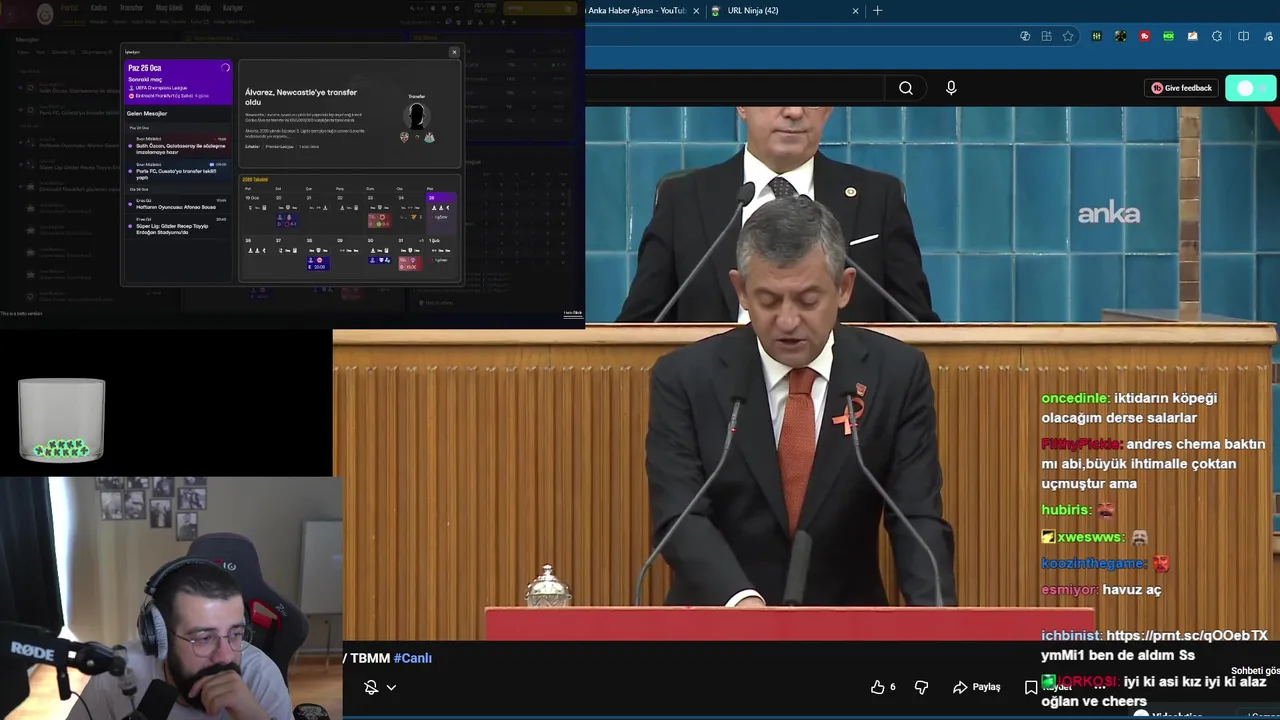Select the highlighted 25 date calendar cell
Screen dimensions: 1280x720
point(441,211)
